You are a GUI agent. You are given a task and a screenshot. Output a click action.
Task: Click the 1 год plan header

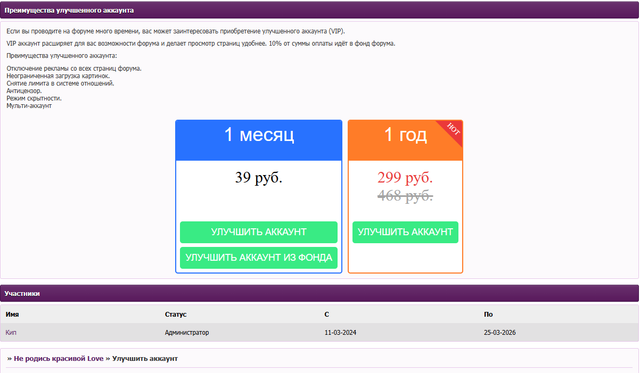tap(405, 140)
